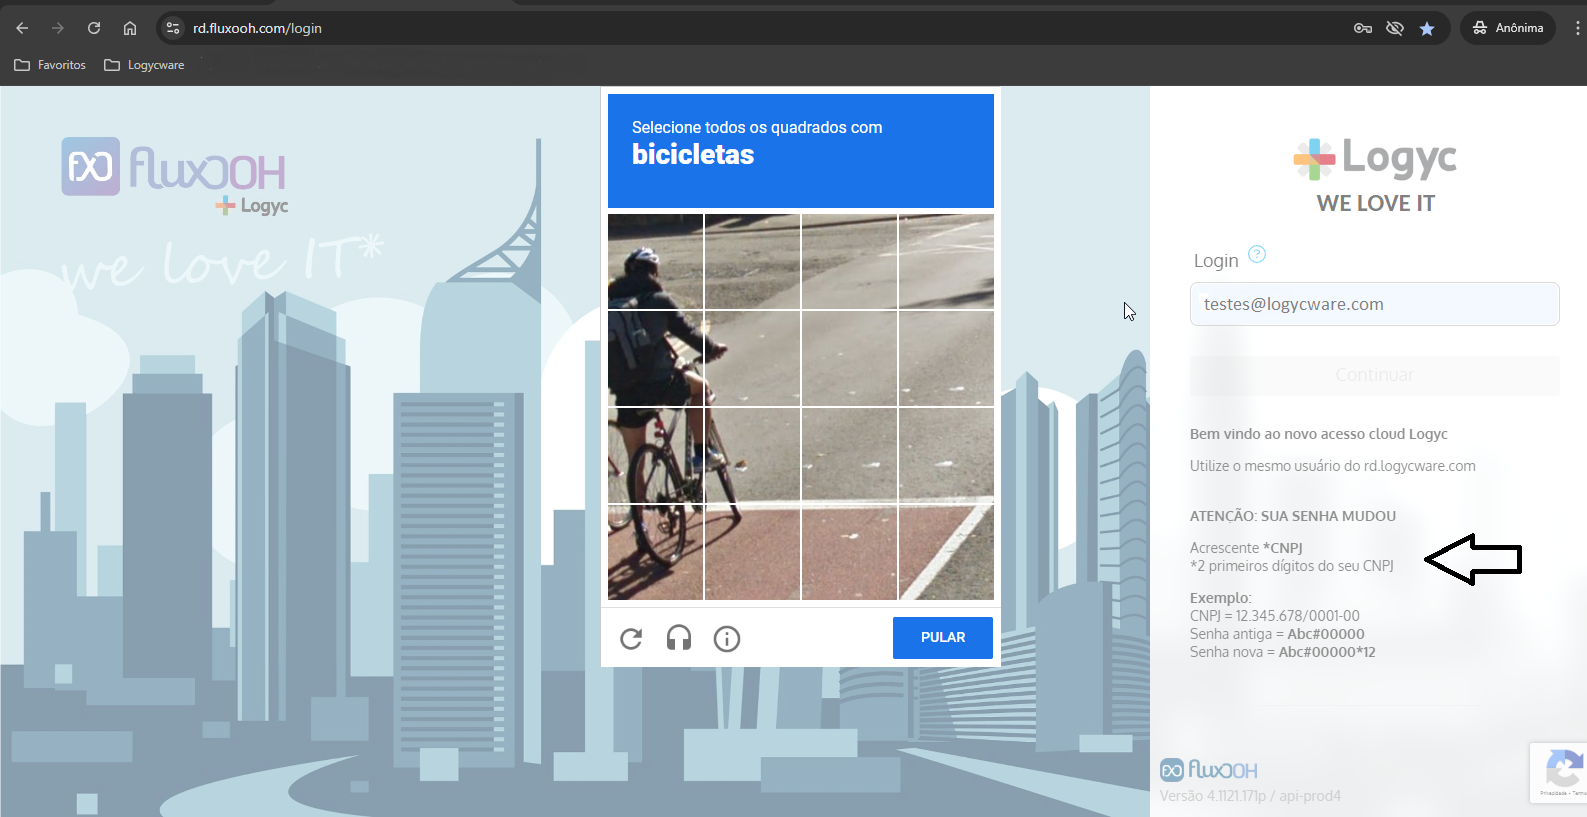Toggle third-party cookie blocking eye icon

tap(1394, 28)
